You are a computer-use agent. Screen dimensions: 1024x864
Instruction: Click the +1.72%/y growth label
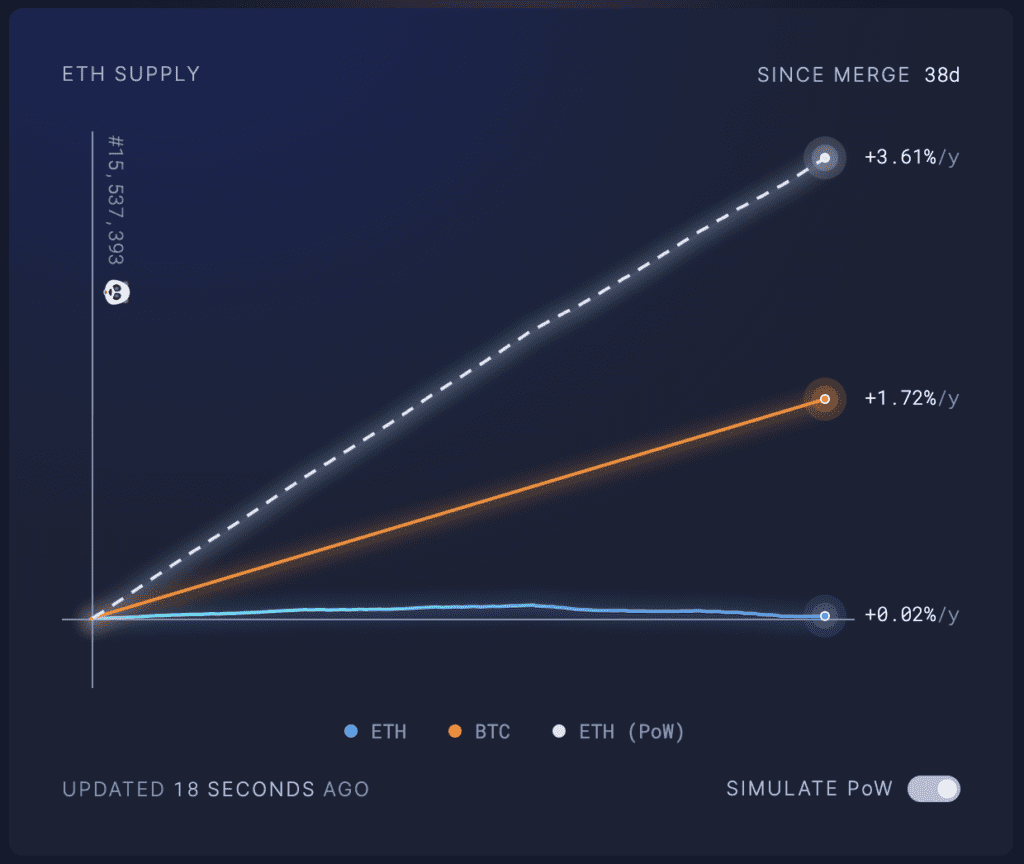912,398
